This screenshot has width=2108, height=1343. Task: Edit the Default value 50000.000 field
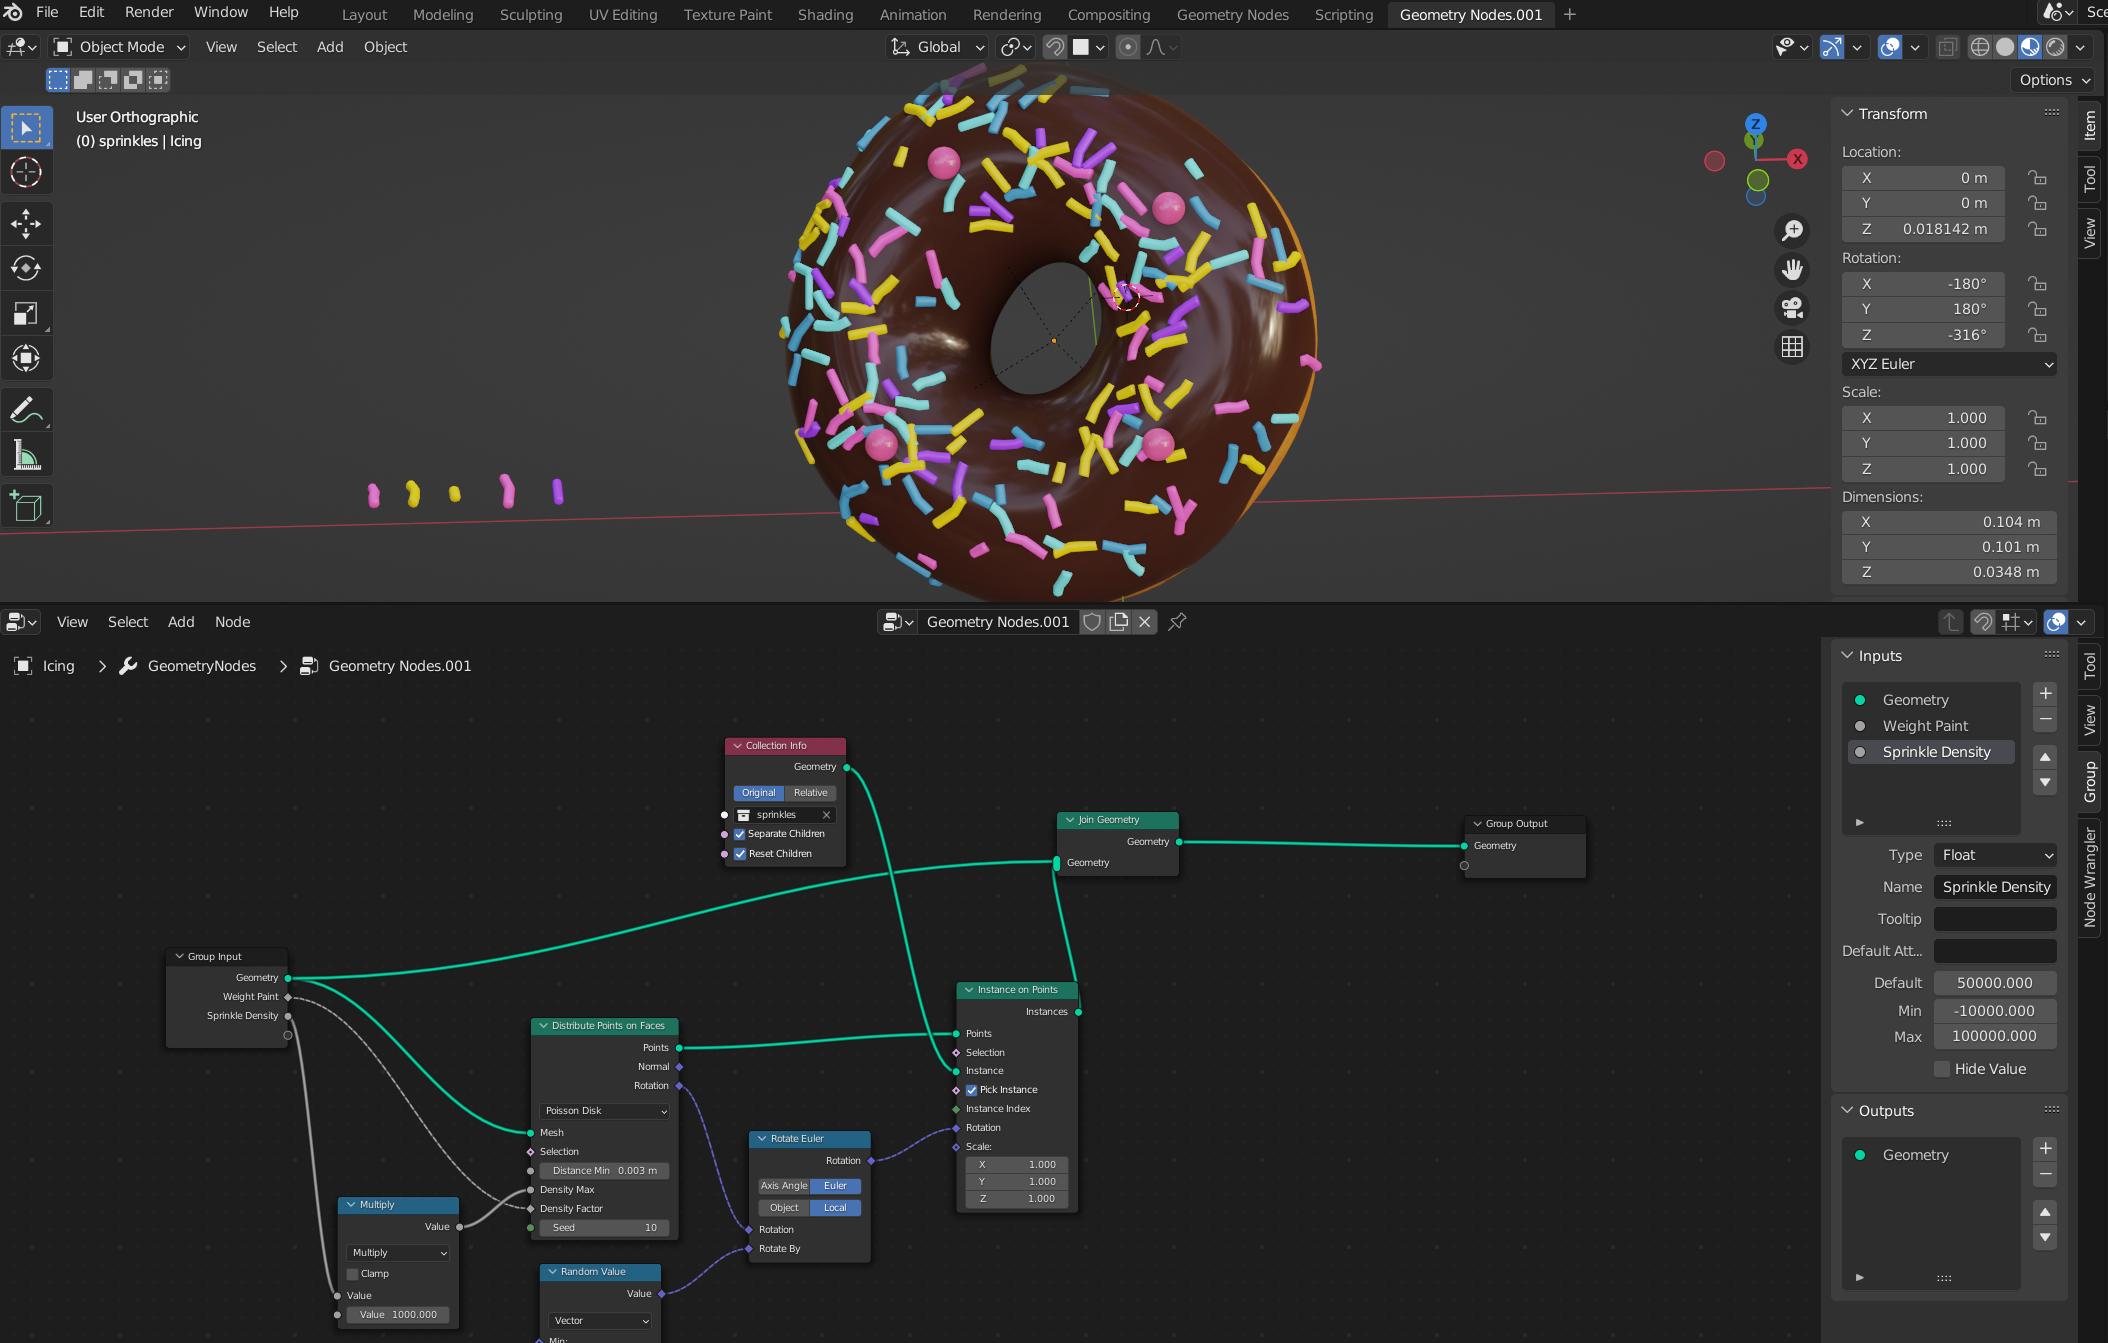click(1995, 983)
